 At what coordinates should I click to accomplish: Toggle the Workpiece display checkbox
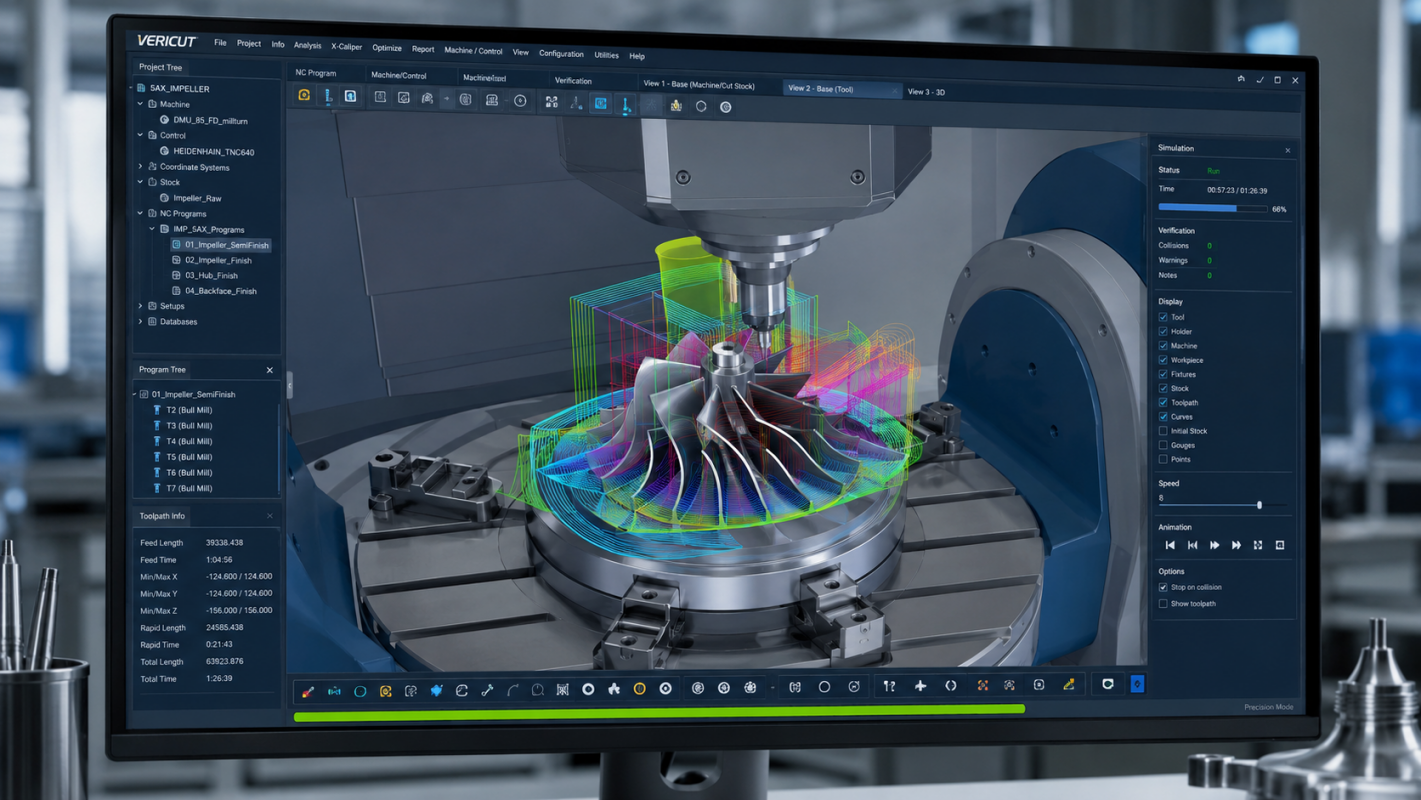[1163, 360]
